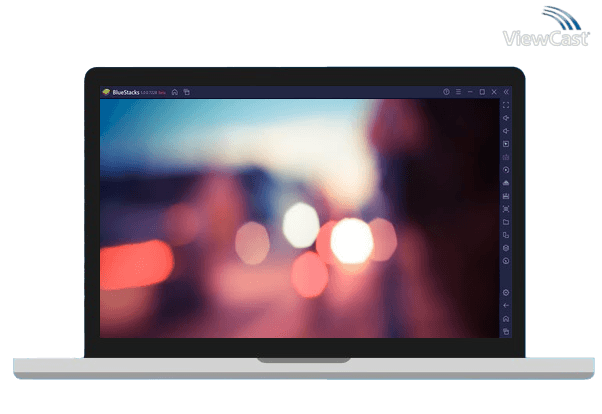Collapse the side toolbar with double chevron
This screenshot has height=414, width=602.
point(506,92)
